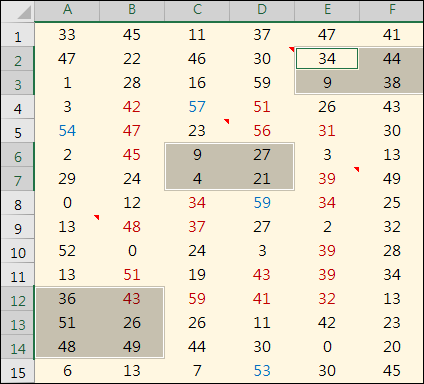The height and width of the screenshot is (384, 424).
Task: Click red value 31 in cell E5
Action: [327, 131]
